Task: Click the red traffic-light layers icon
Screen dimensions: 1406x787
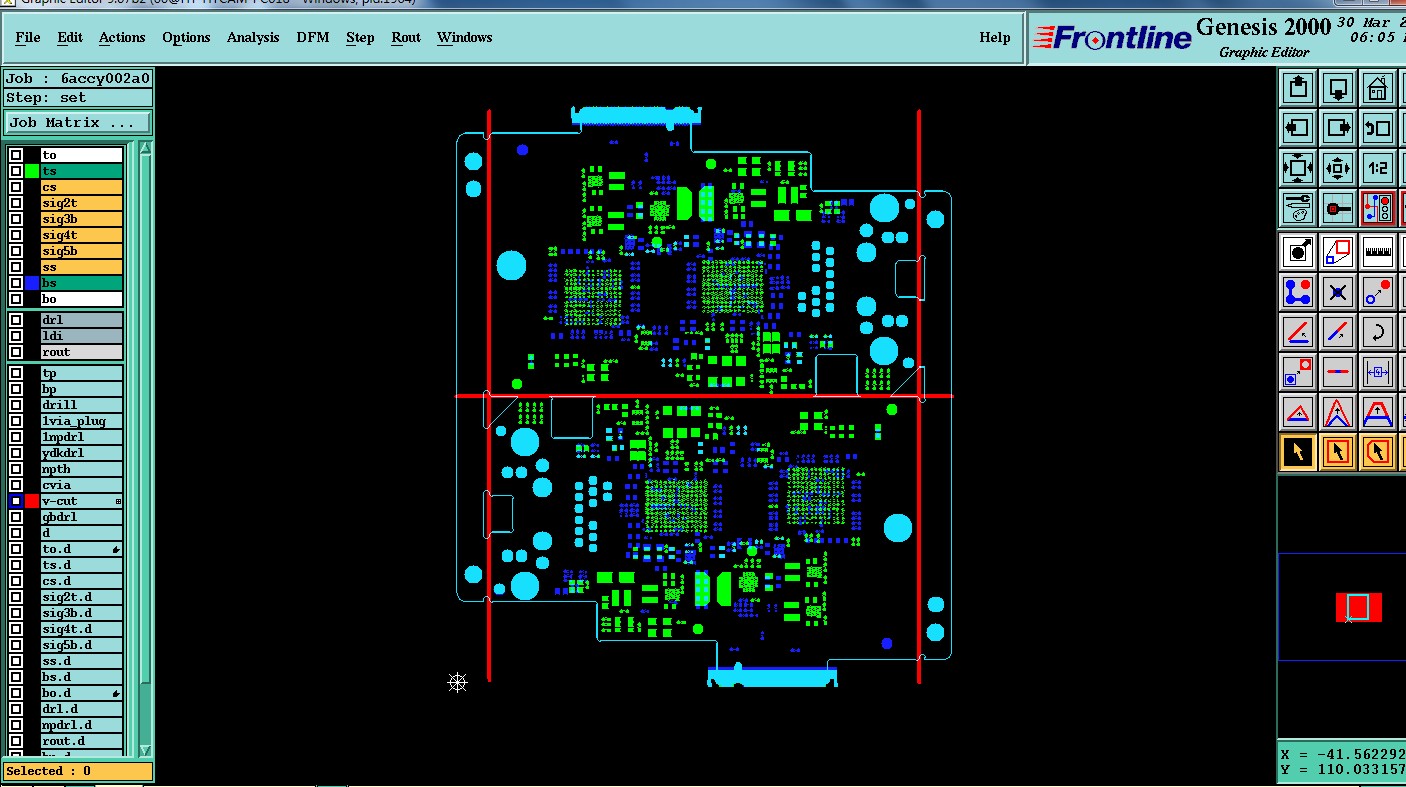Action: click(x=1378, y=208)
